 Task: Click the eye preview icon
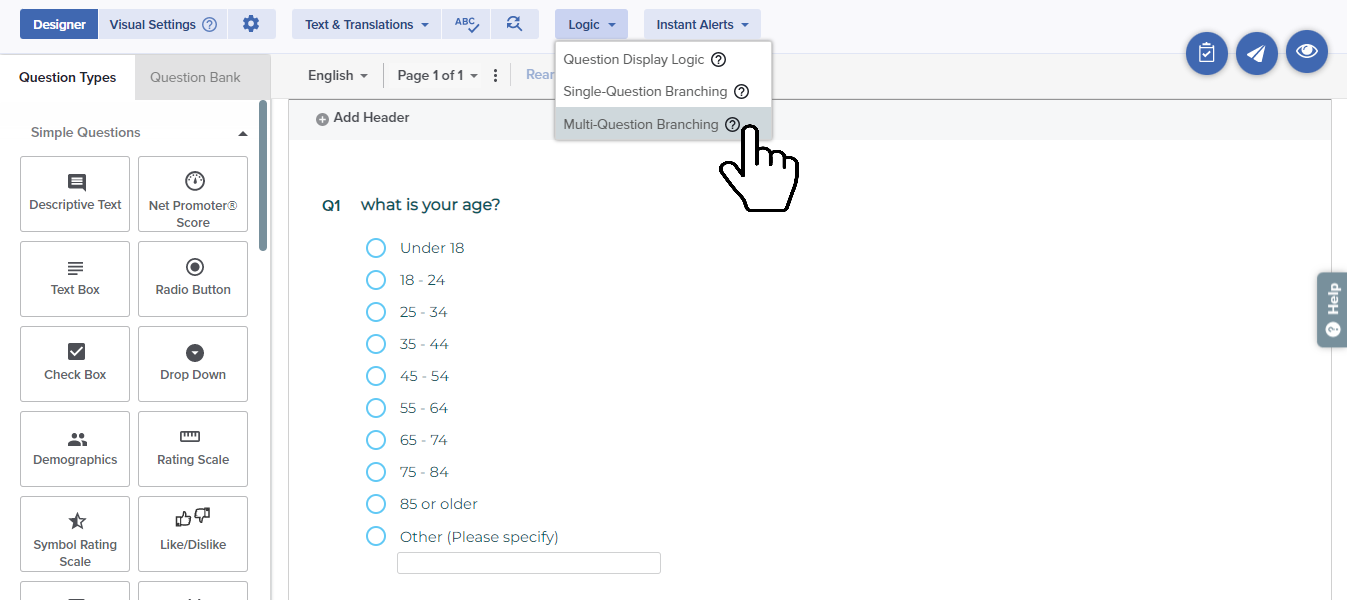(x=1306, y=52)
